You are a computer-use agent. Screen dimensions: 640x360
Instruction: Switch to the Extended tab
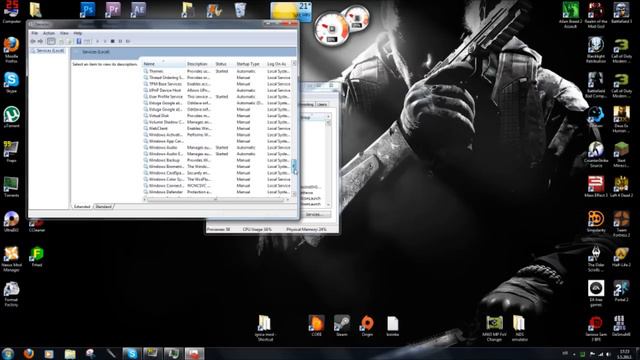[x=82, y=207]
